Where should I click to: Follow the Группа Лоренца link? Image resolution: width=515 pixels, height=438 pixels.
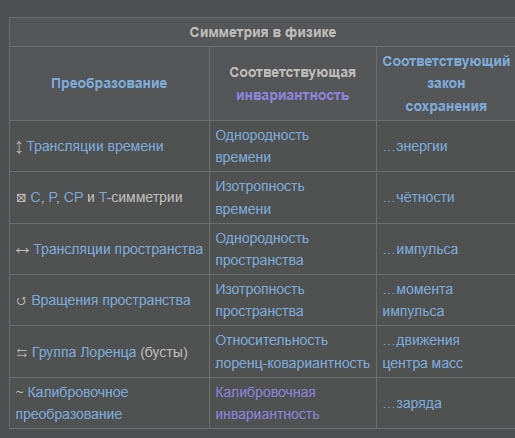[84, 352]
